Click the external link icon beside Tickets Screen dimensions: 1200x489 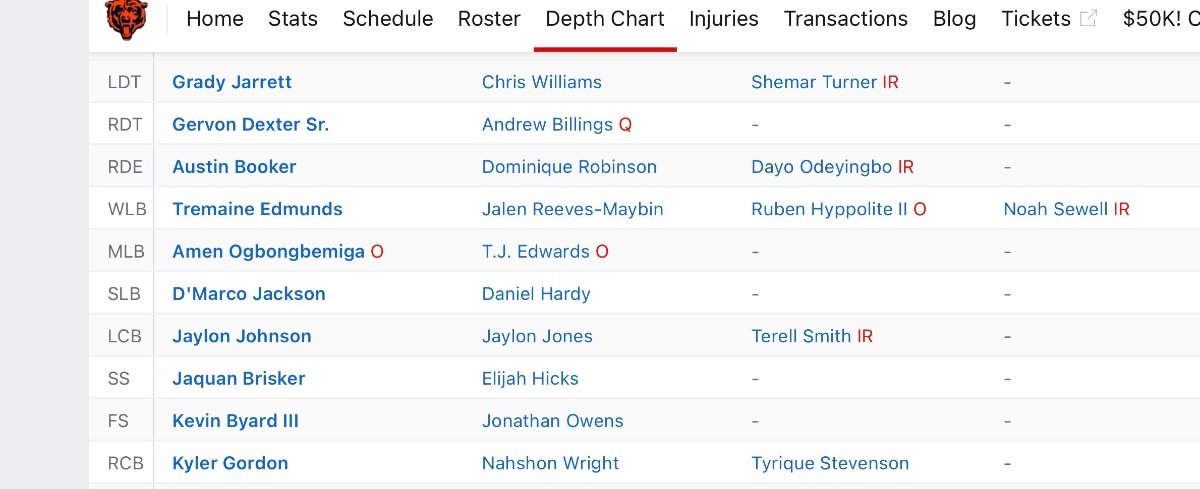[x=1089, y=19]
